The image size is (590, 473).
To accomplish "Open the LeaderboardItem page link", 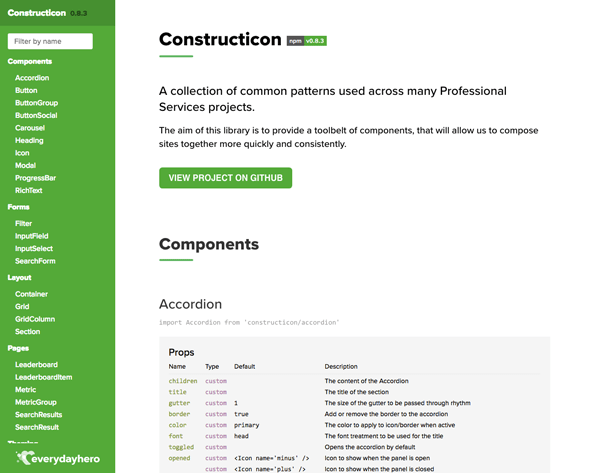I will click(44, 377).
